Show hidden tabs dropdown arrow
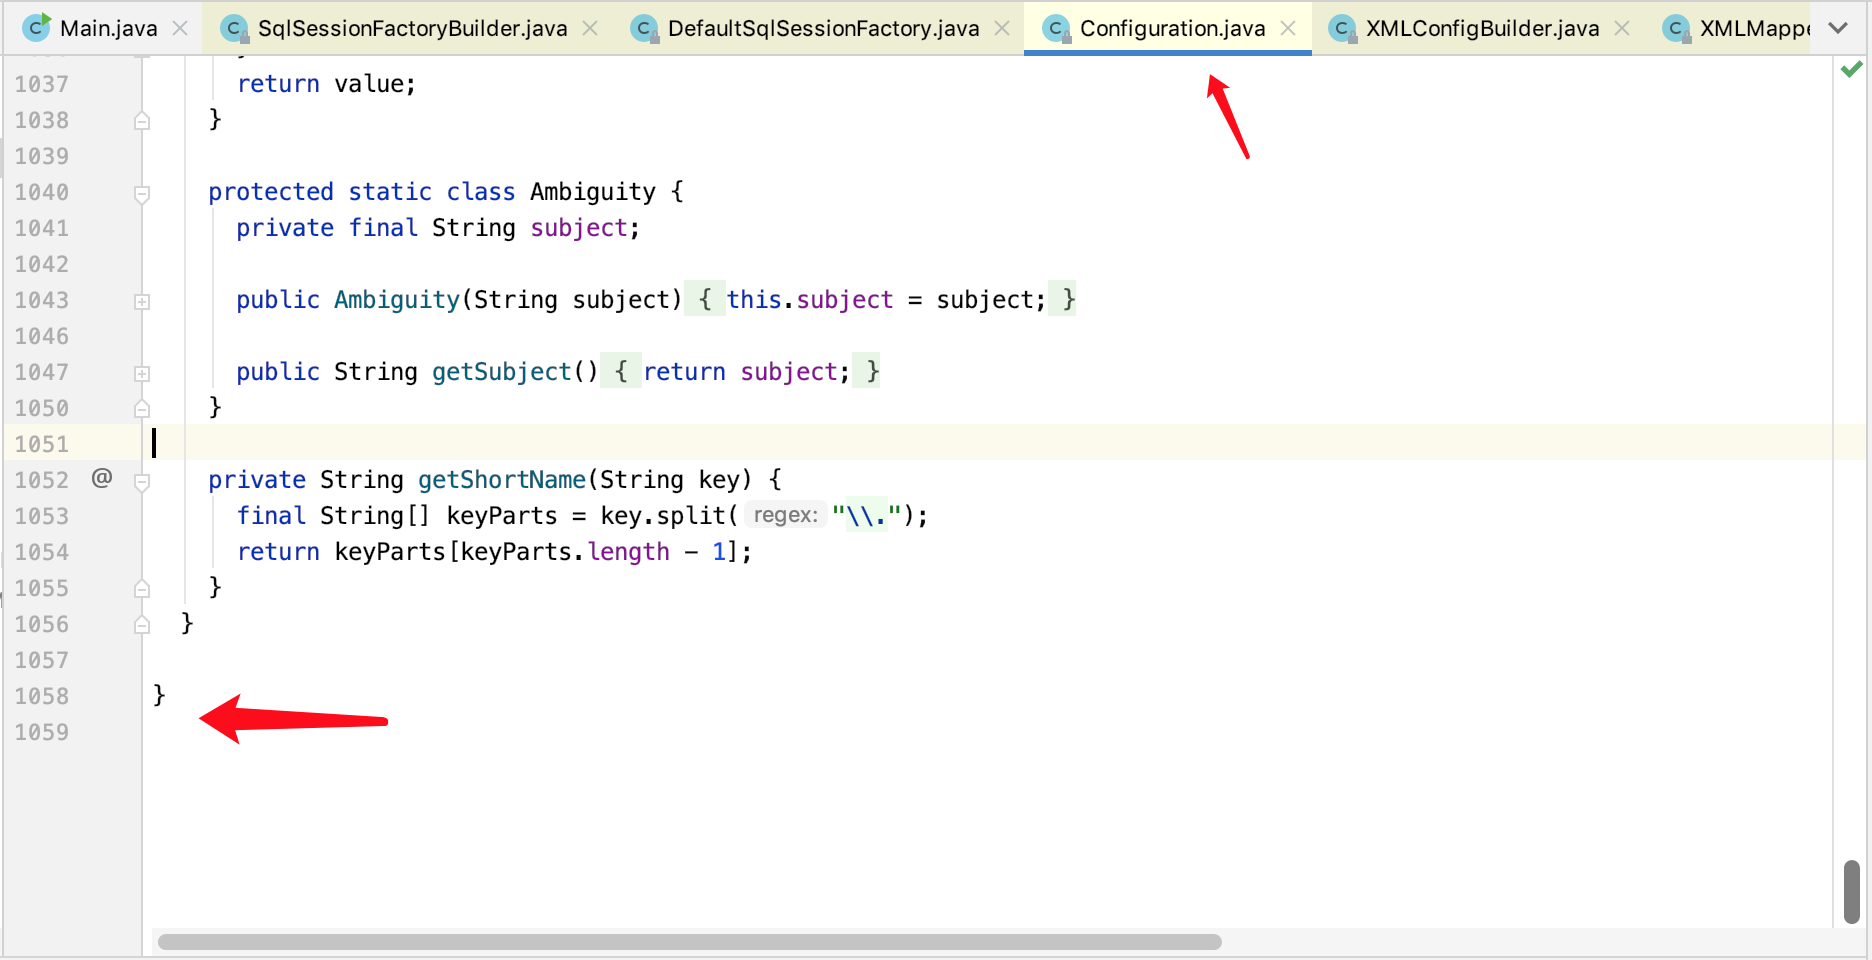Image resolution: width=1872 pixels, height=960 pixels. click(1838, 28)
